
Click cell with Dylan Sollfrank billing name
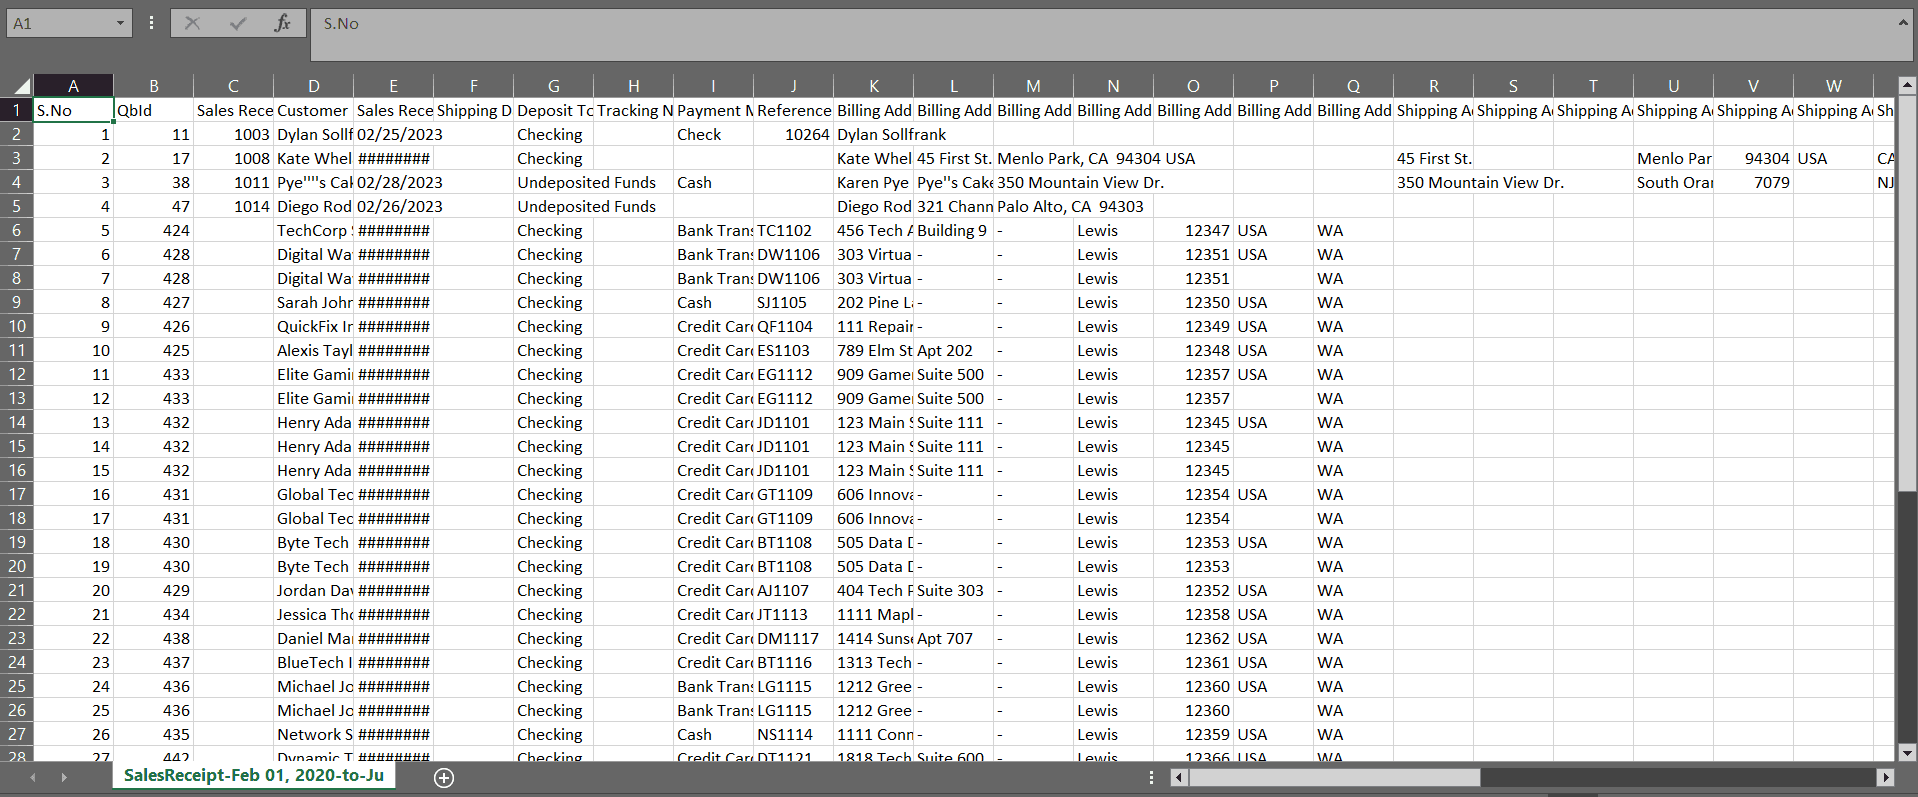pyautogui.click(x=873, y=134)
